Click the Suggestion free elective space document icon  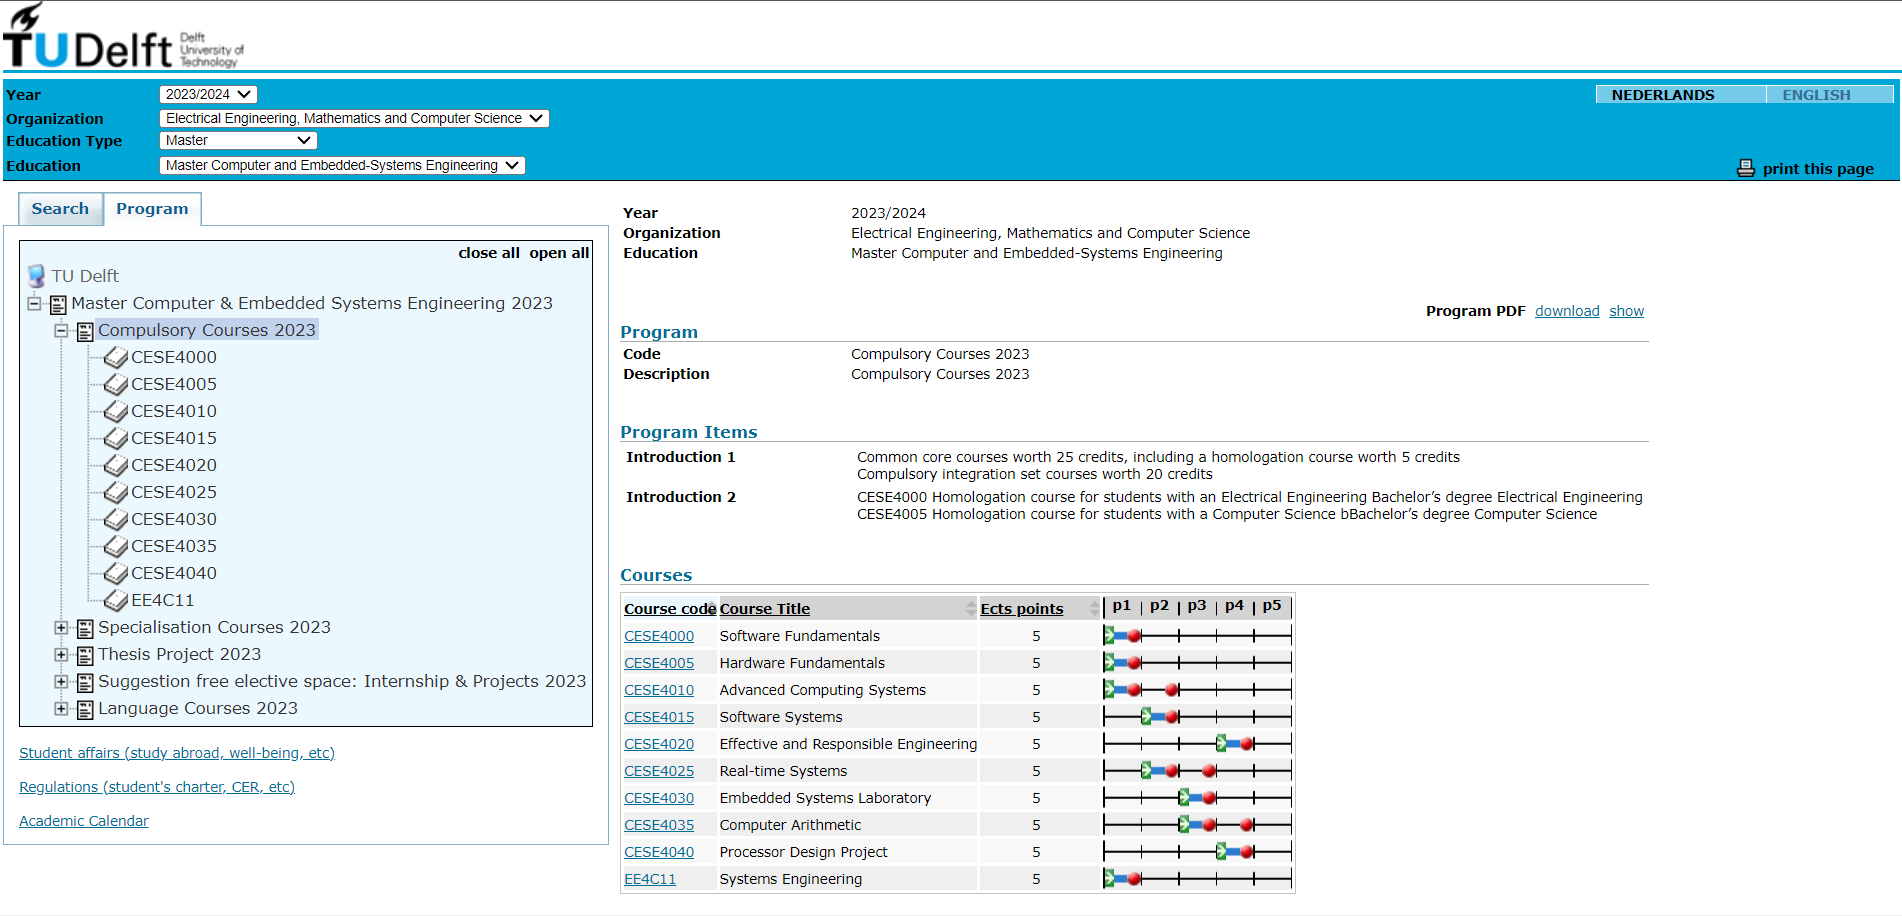[x=86, y=682]
